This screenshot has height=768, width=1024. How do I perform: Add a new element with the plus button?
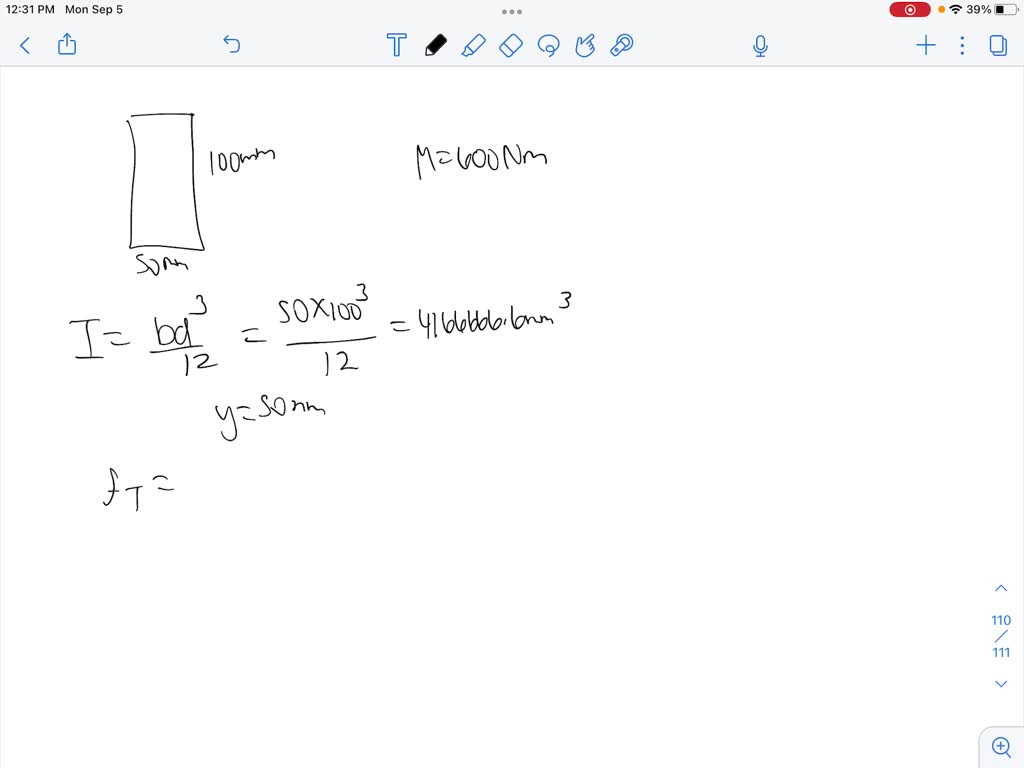[x=925, y=45]
